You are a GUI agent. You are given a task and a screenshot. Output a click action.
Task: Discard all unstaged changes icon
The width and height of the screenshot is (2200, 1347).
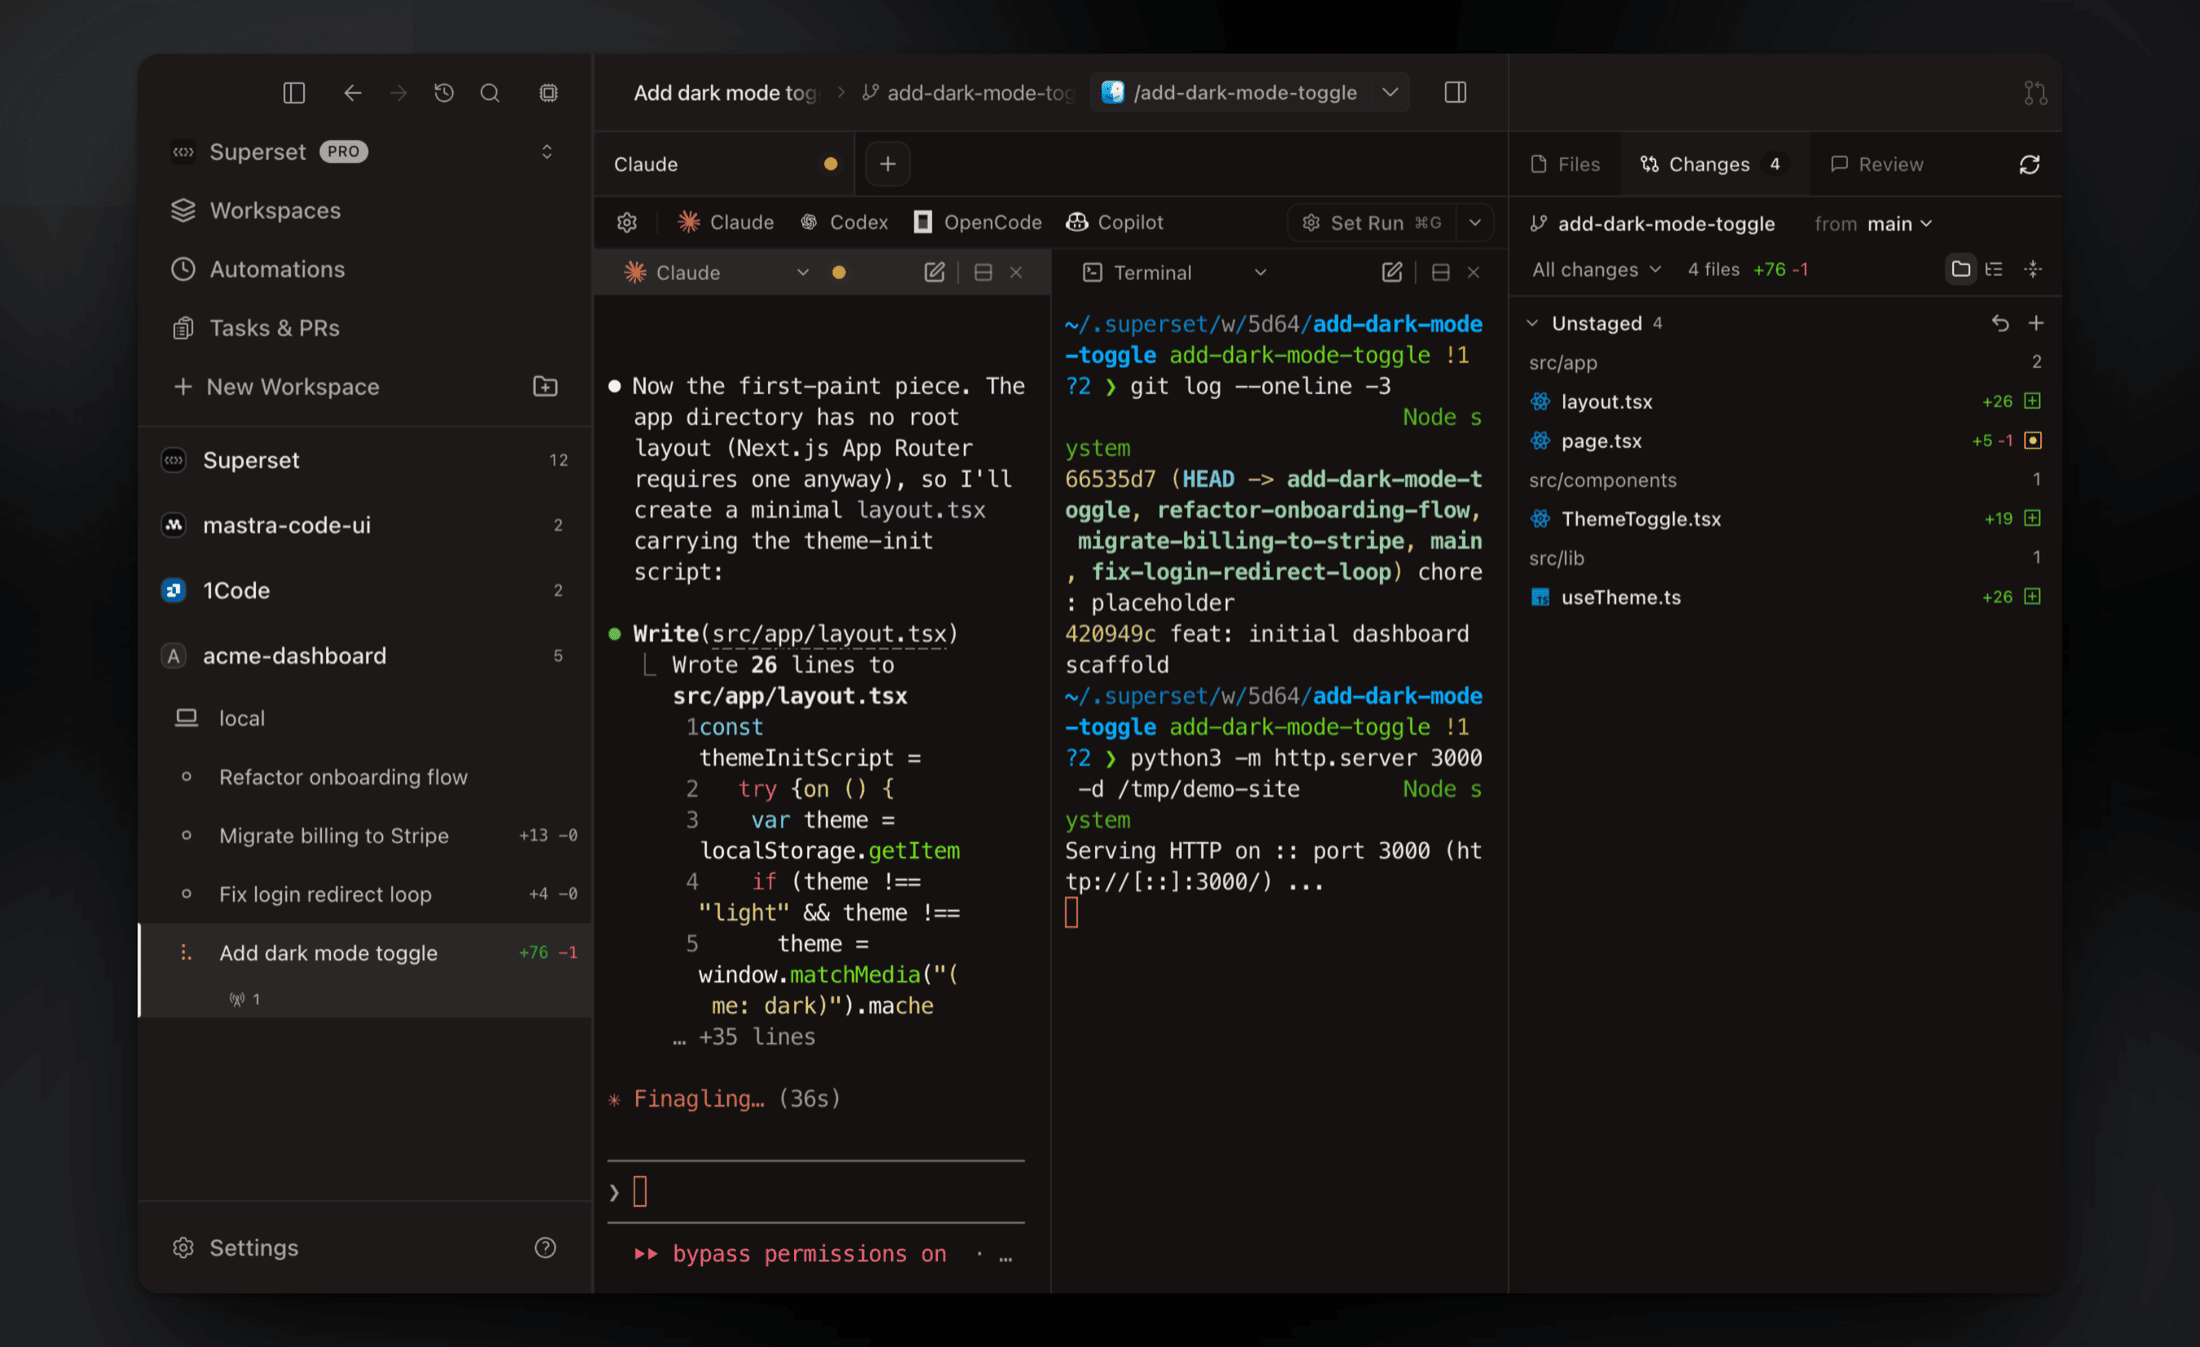click(x=2000, y=323)
